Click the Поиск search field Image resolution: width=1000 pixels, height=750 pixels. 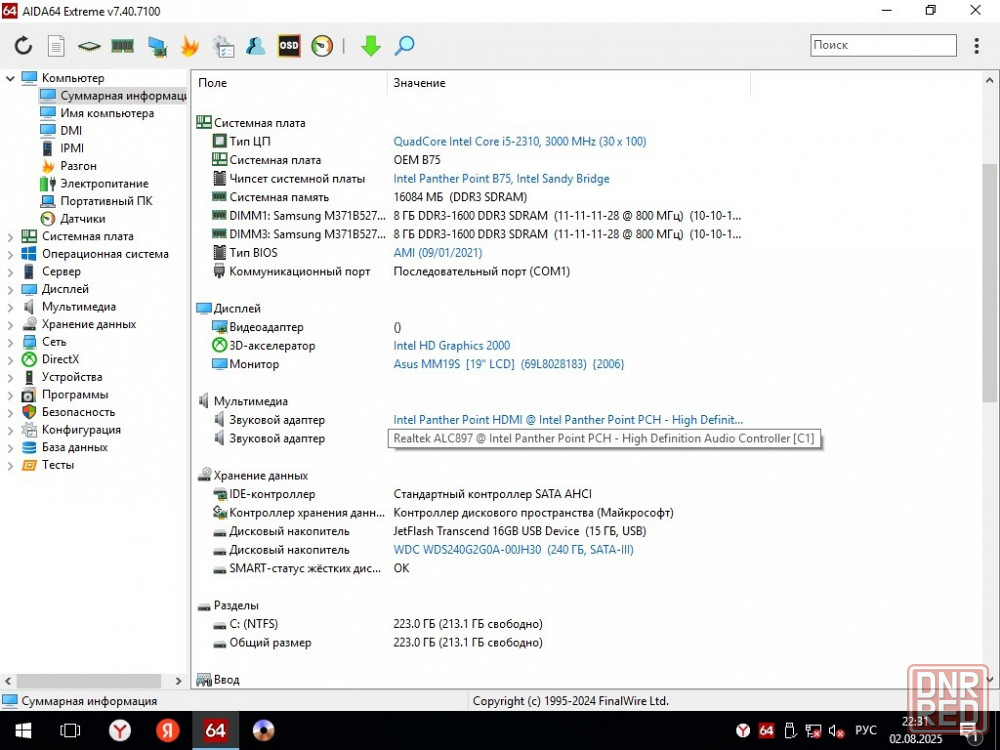pos(883,45)
